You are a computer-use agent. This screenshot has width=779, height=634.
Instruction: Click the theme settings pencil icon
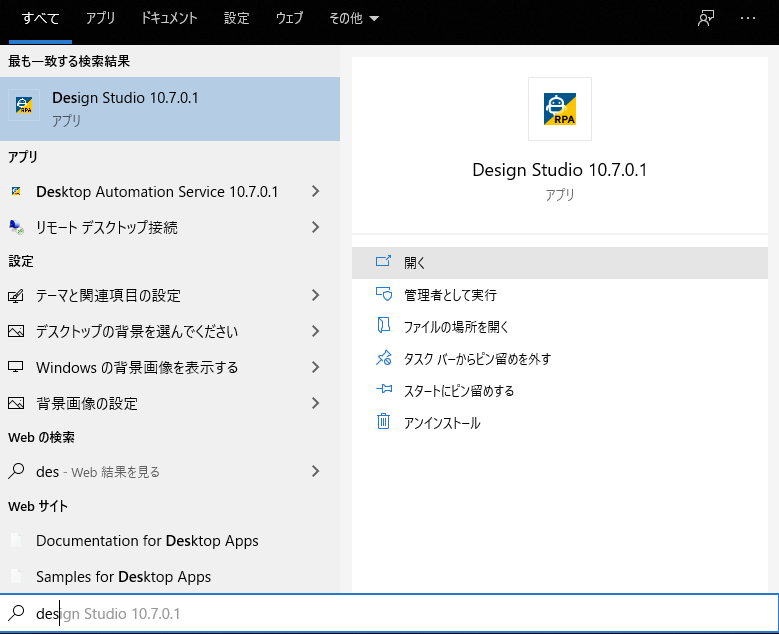(16, 296)
